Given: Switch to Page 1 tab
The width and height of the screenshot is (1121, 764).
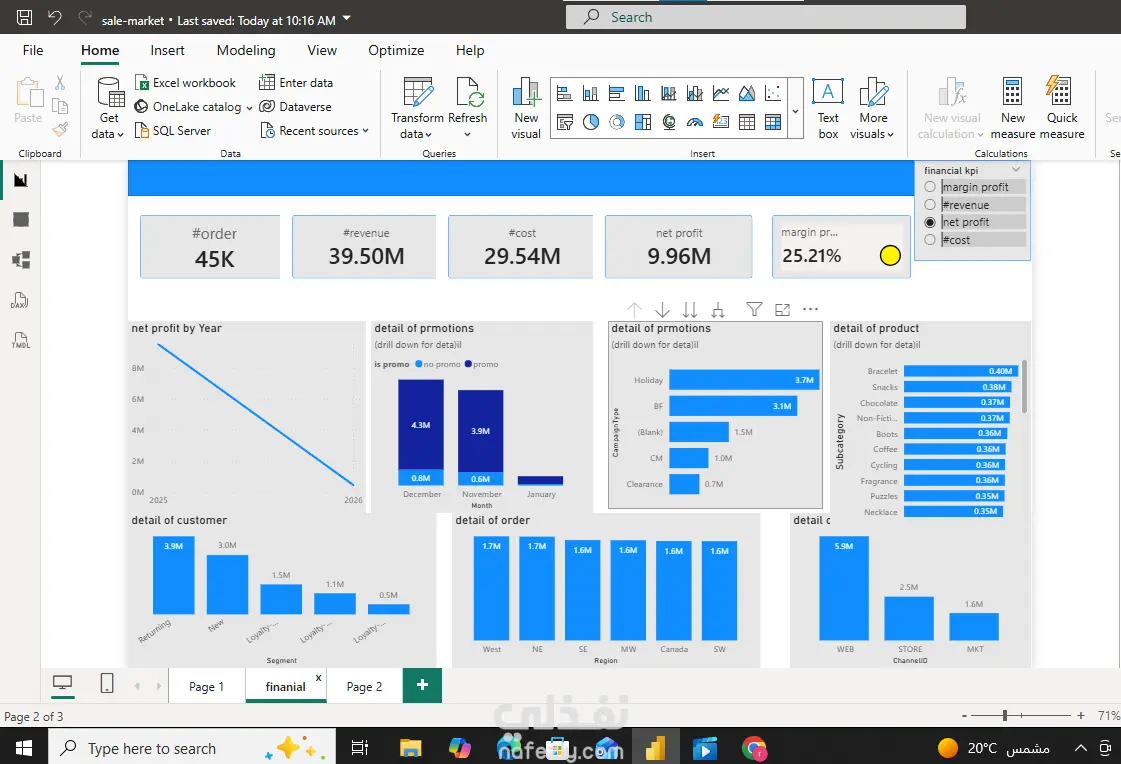Looking at the screenshot, I should click(206, 686).
